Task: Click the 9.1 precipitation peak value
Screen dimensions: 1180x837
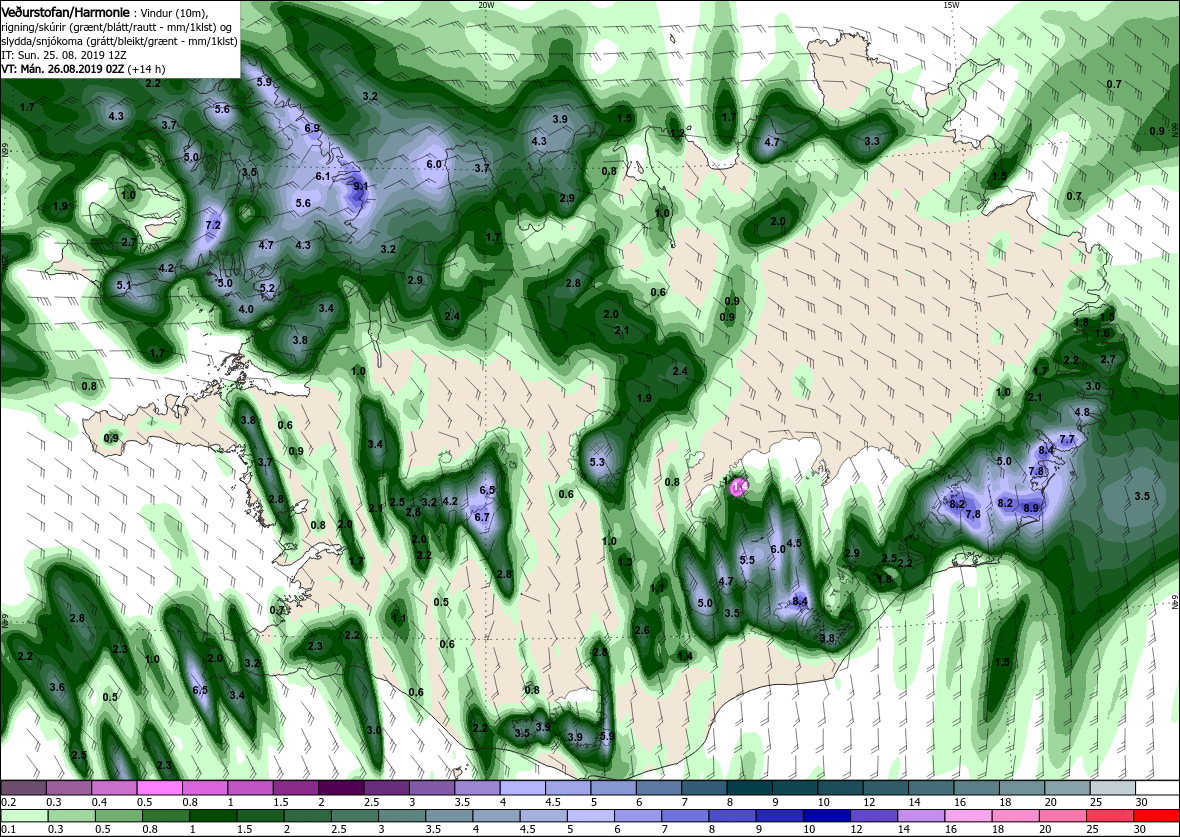Action: click(x=360, y=187)
